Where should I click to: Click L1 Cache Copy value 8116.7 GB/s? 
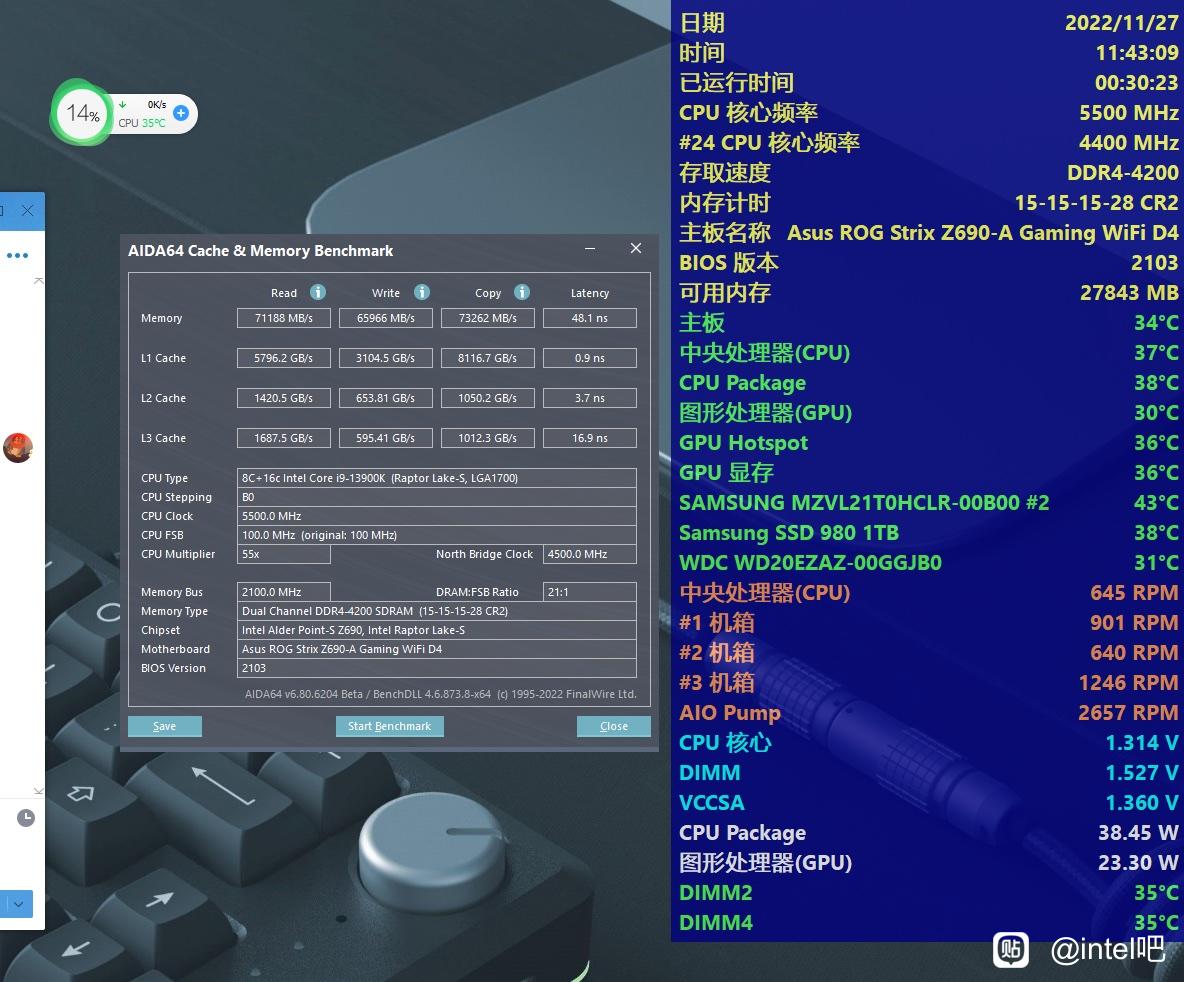pos(488,358)
